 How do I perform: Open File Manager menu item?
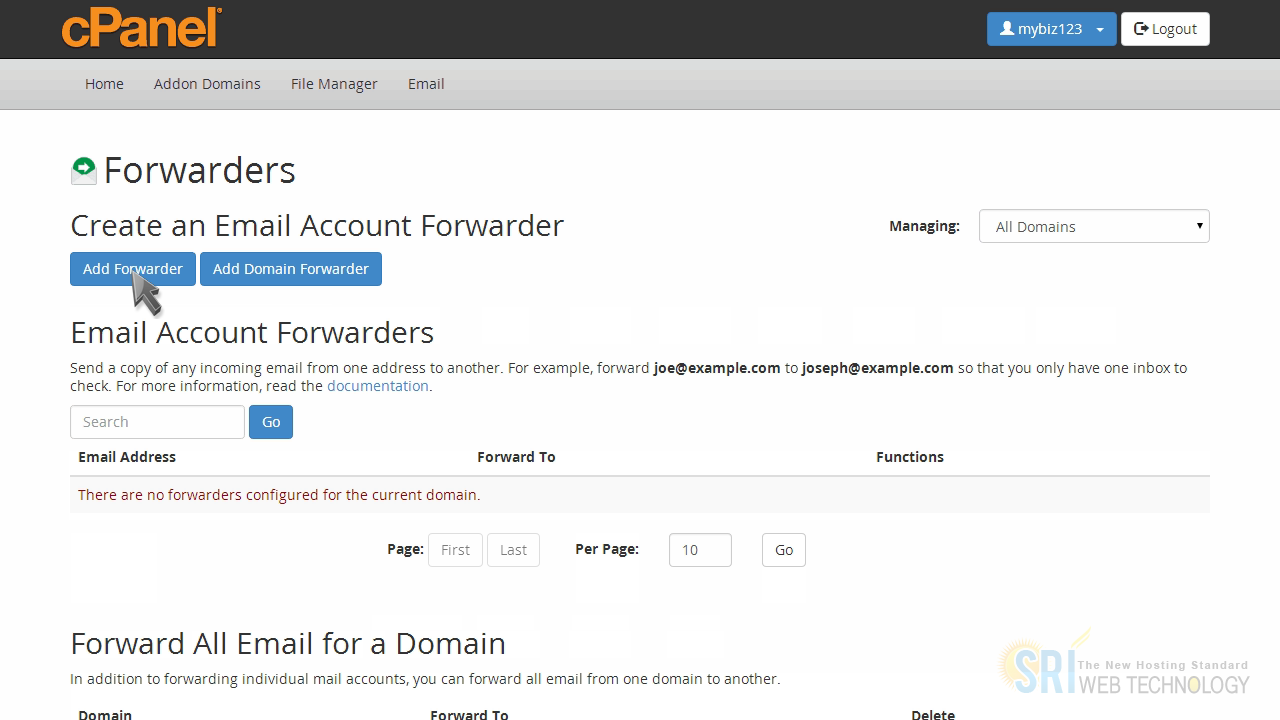334,84
